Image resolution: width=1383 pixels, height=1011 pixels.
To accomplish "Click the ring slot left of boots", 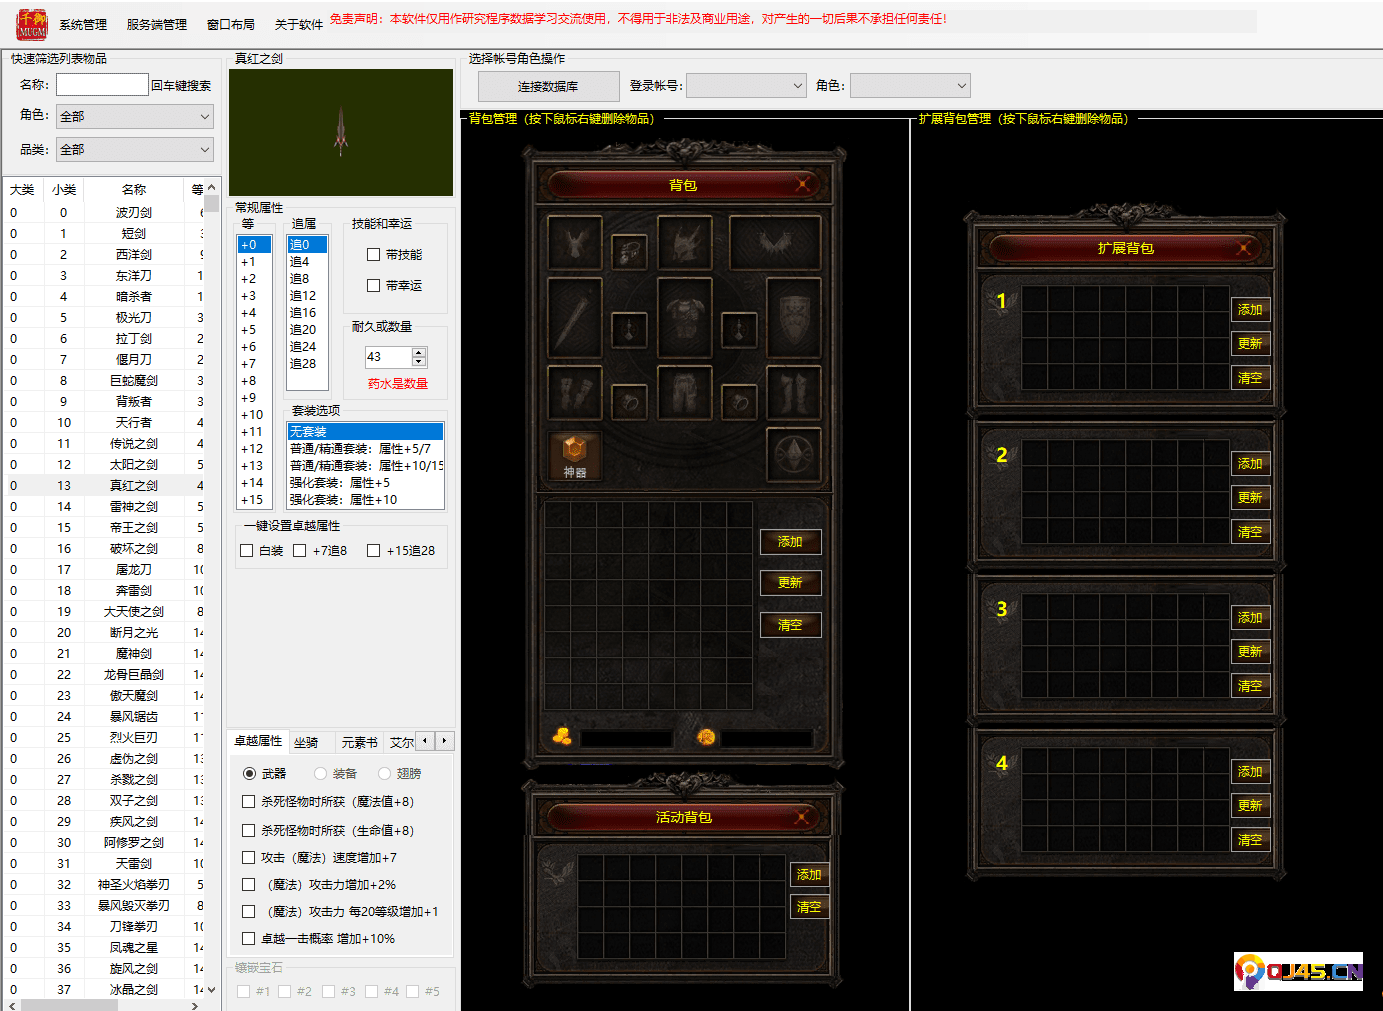I will [739, 402].
